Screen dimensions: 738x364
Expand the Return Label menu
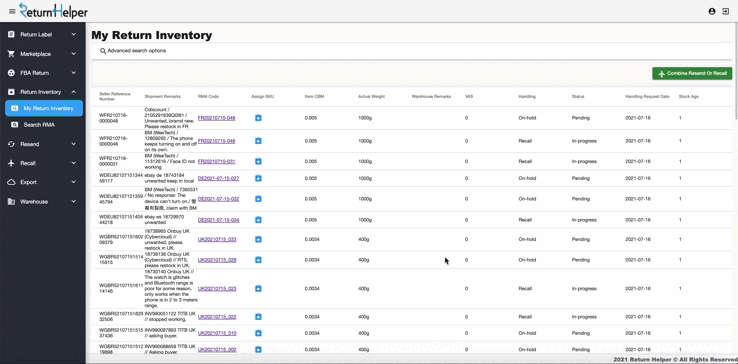click(x=42, y=34)
